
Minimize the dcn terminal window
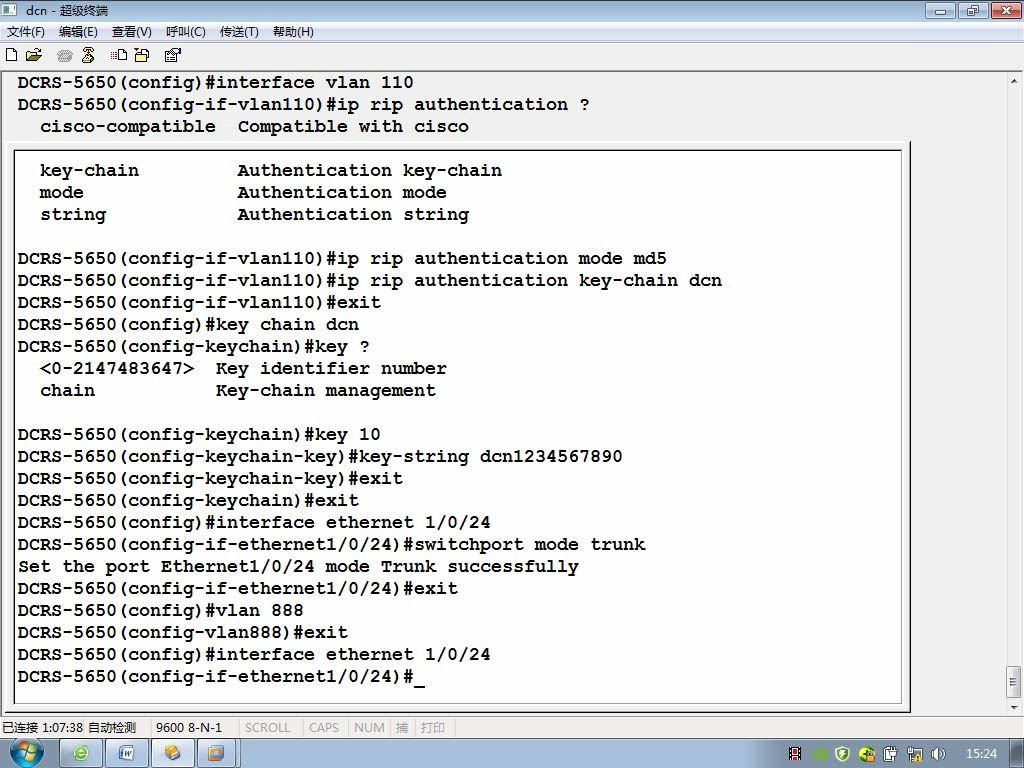click(x=941, y=10)
